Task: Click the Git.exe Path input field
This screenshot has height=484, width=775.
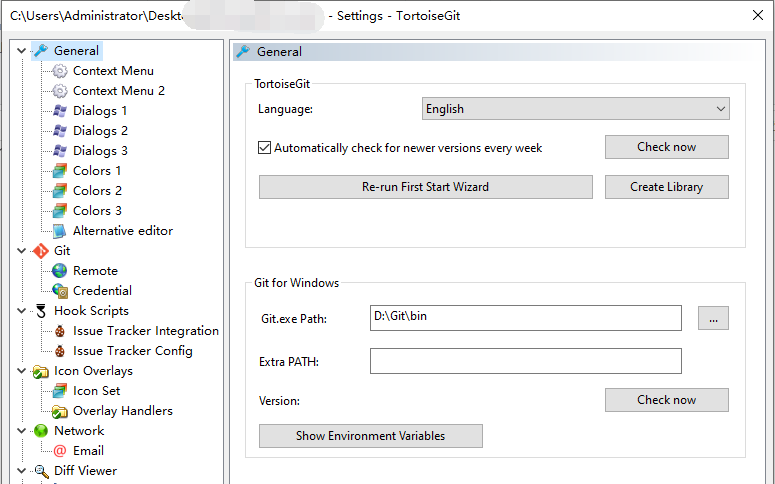Action: [x=525, y=318]
